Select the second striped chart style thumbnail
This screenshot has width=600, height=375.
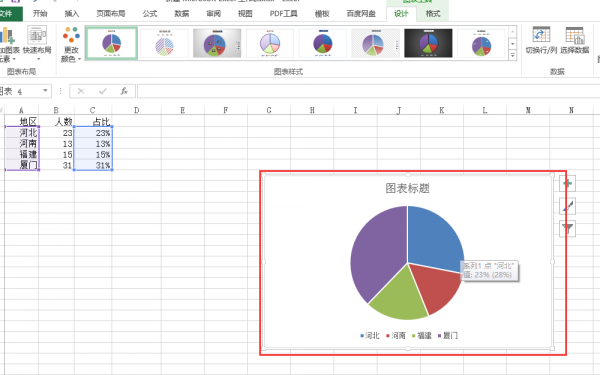(x=164, y=43)
